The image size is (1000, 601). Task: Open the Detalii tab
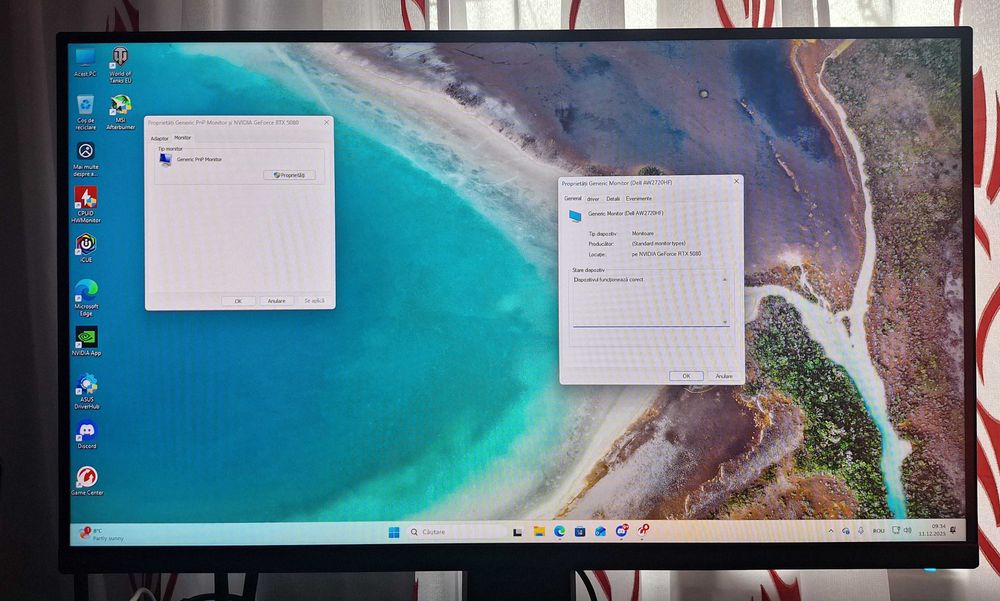[613, 199]
